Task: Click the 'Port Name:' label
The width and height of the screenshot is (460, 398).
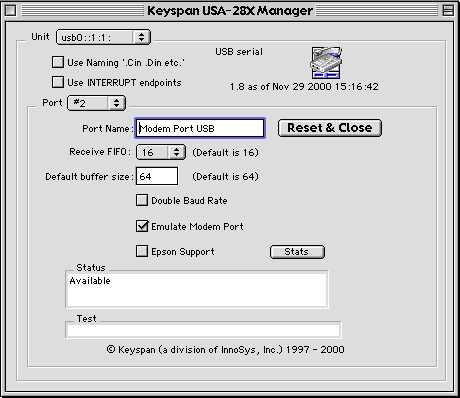Action: pyautogui.click(x=108, y=129)
